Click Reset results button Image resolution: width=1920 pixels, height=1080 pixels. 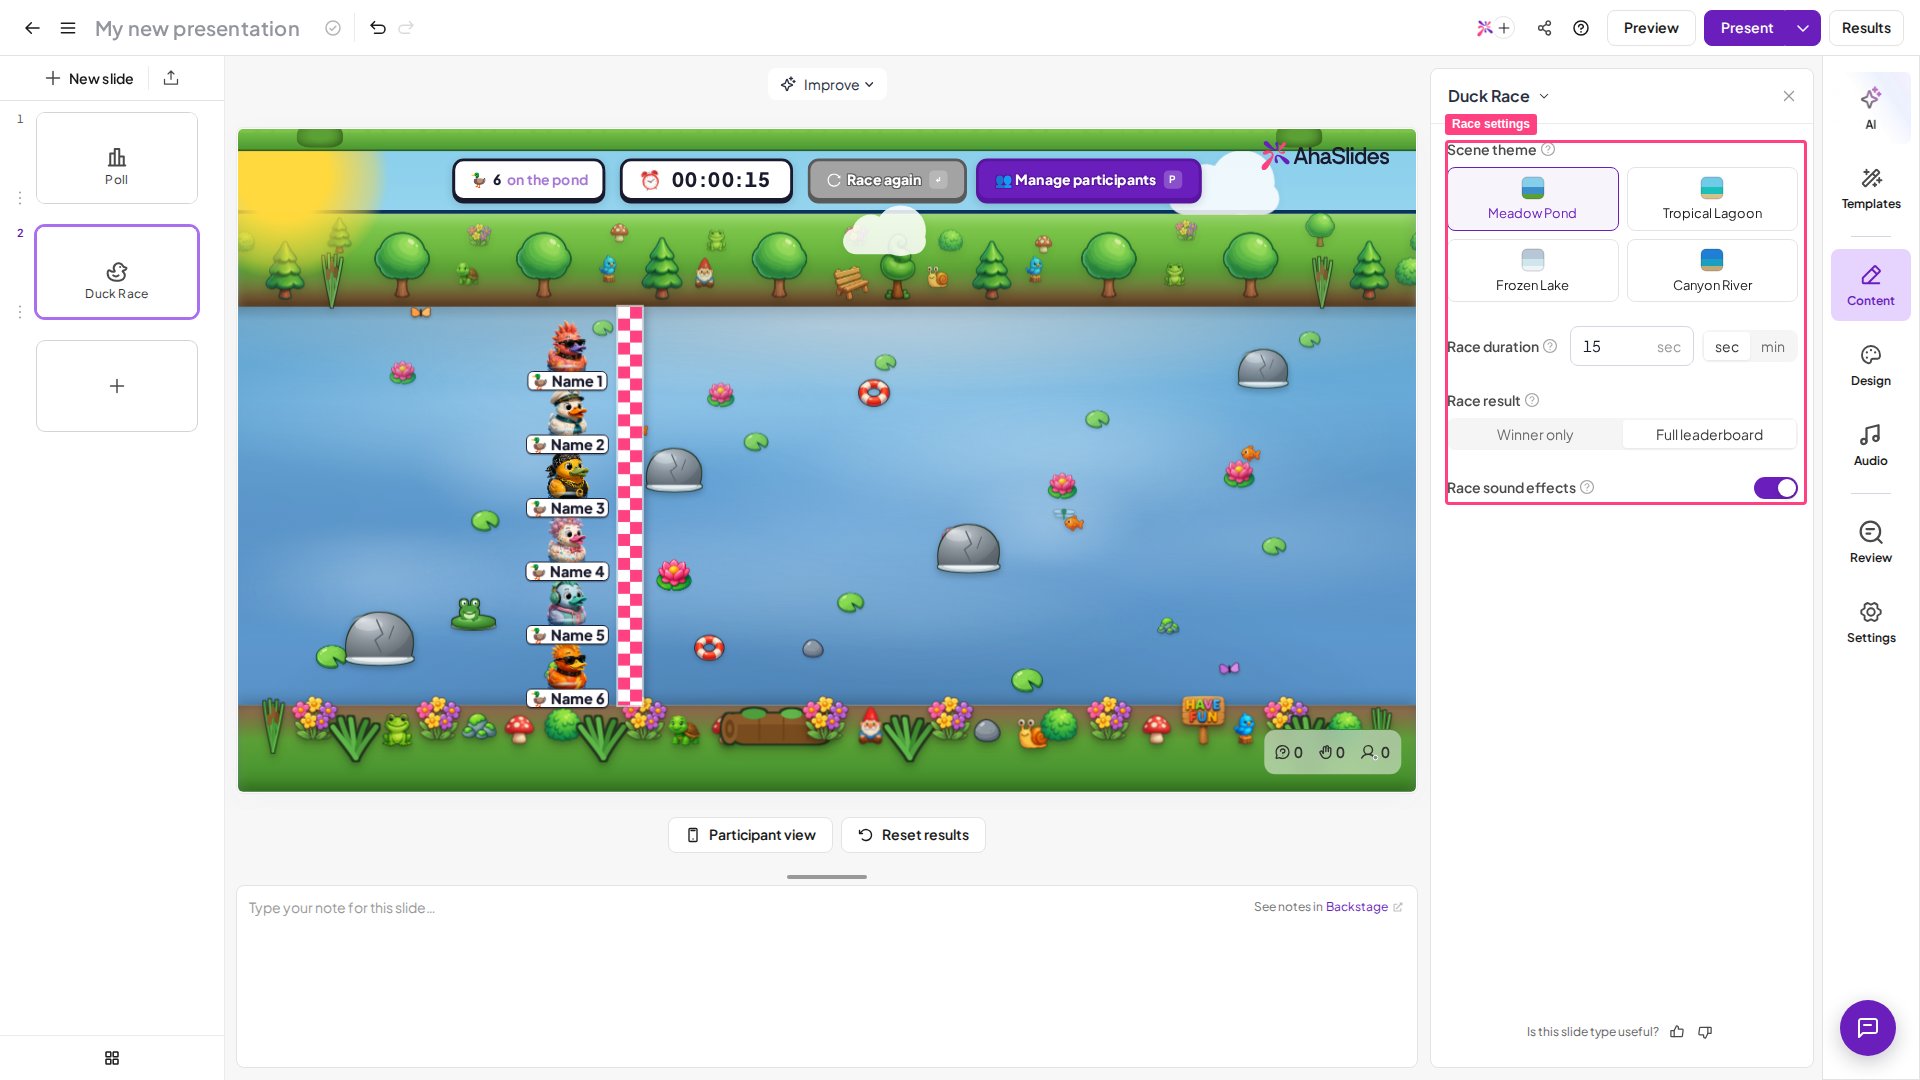point(913,835)
